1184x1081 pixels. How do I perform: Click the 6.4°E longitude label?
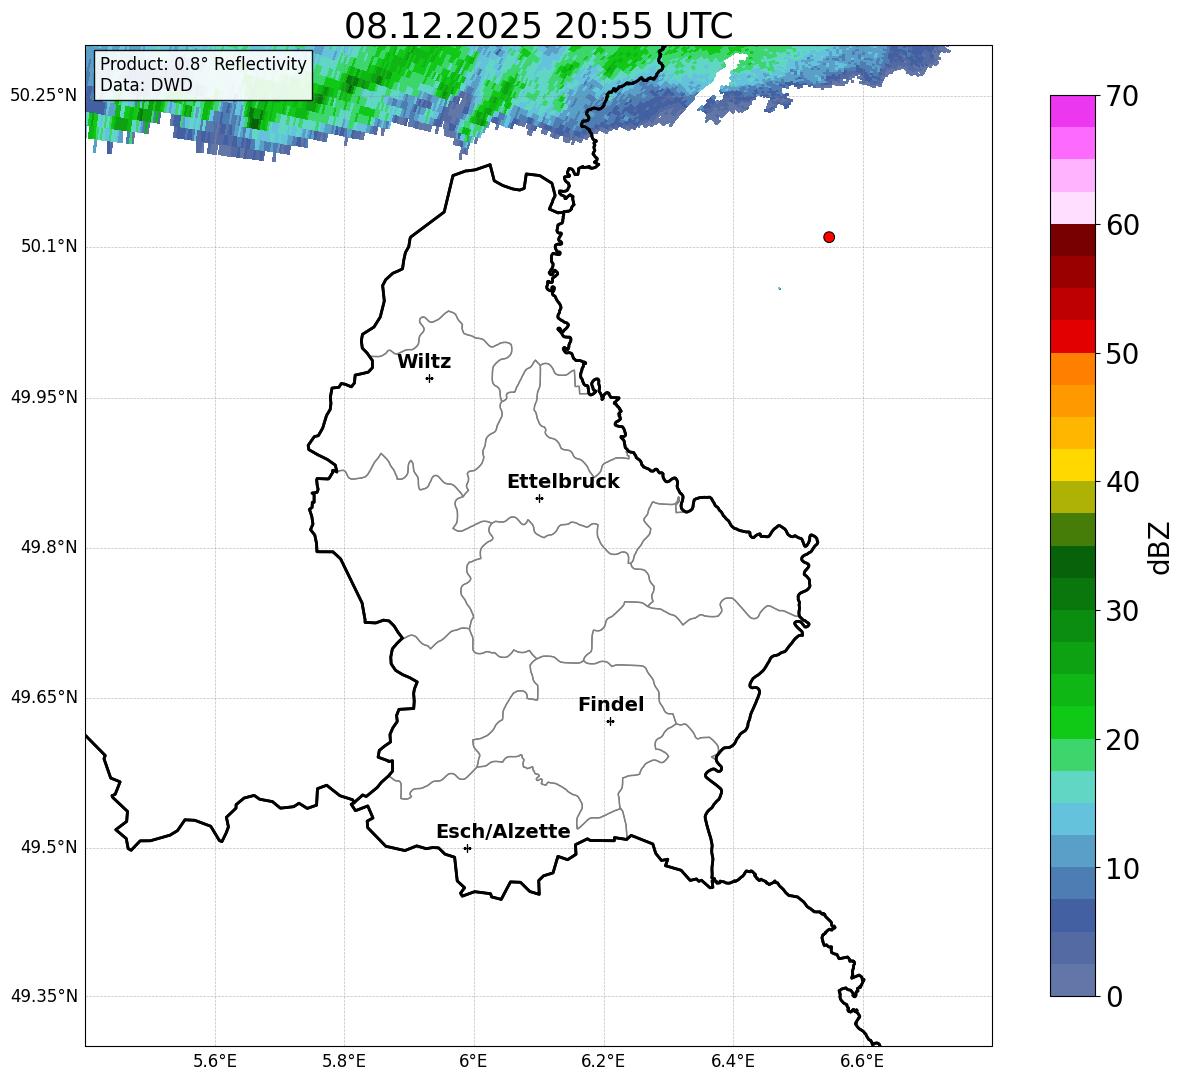pyautogui.click(x=732, y=1061)
